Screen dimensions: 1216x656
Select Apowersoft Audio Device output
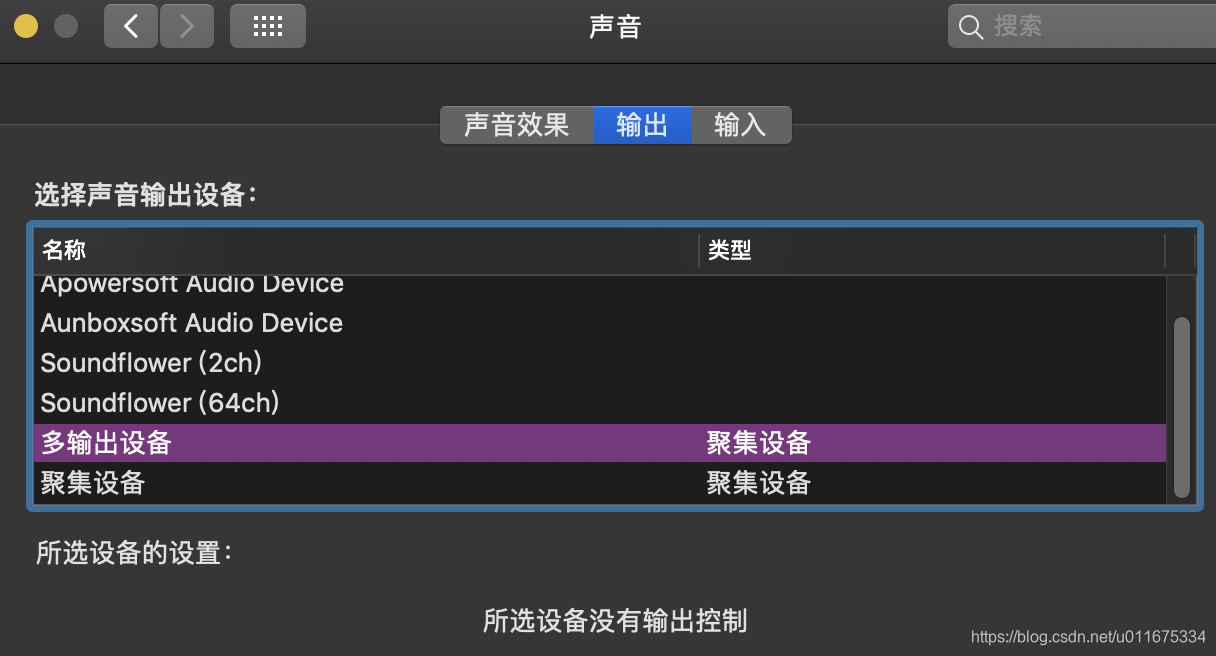(x=192, y=285)
